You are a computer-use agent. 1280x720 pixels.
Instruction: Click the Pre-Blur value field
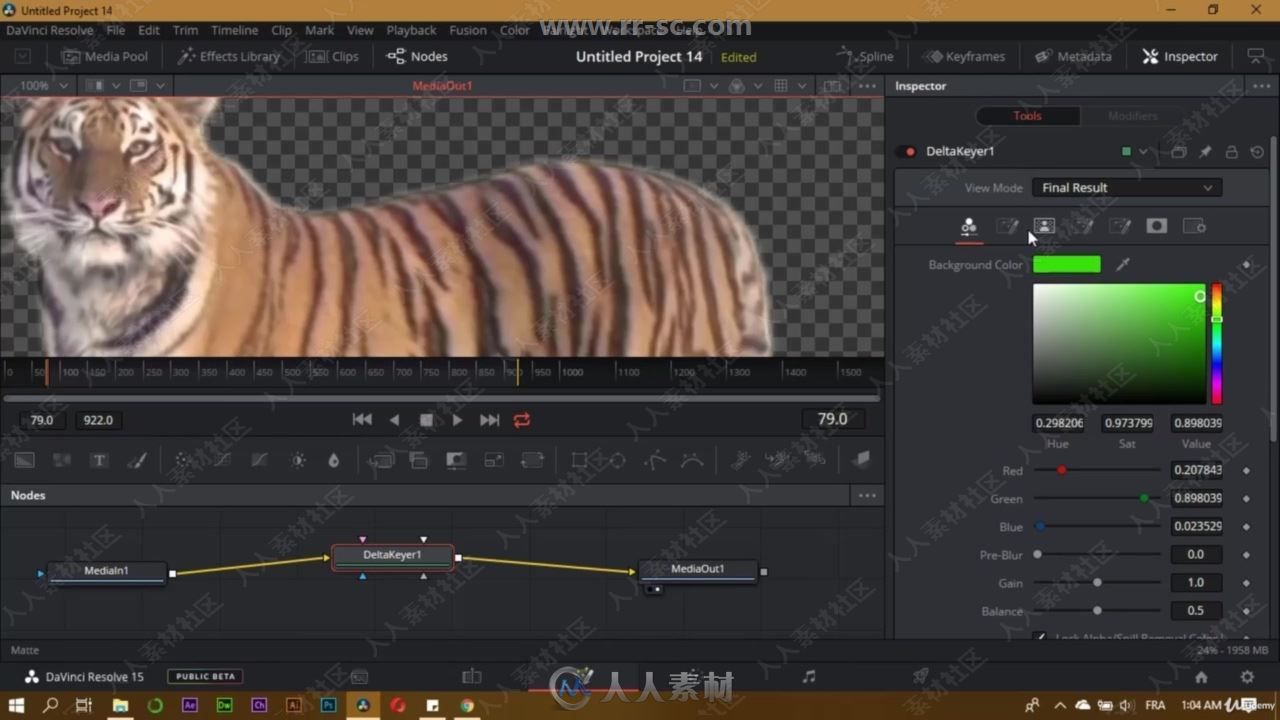1196,554
